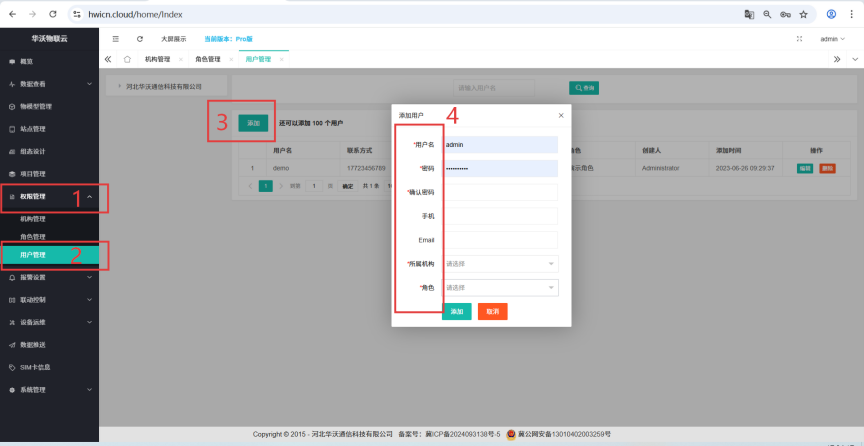
Task: Click the home tab icon
Action: click(x=127, y=60)
